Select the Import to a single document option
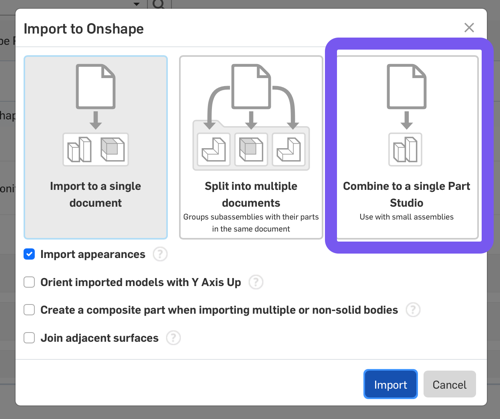This screenshot has width=500, height=419. point(96,147)
